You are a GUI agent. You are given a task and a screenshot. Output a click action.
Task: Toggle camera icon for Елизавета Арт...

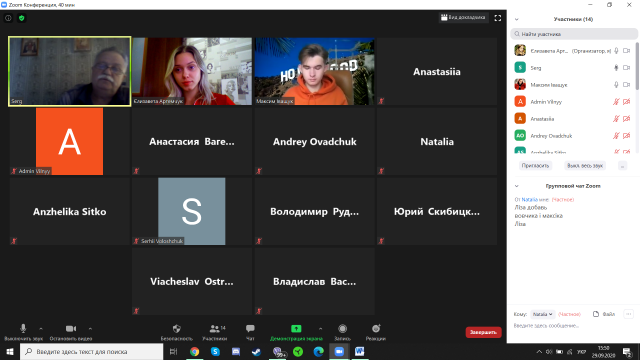click(627, 51)
